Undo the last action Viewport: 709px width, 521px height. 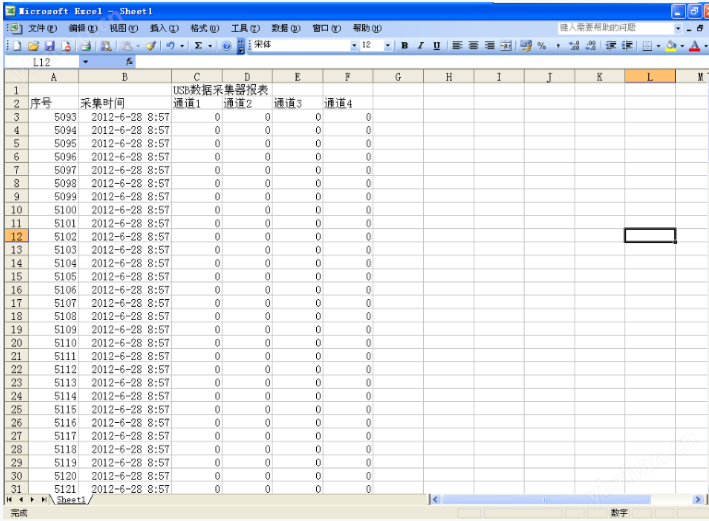(170, 46)
